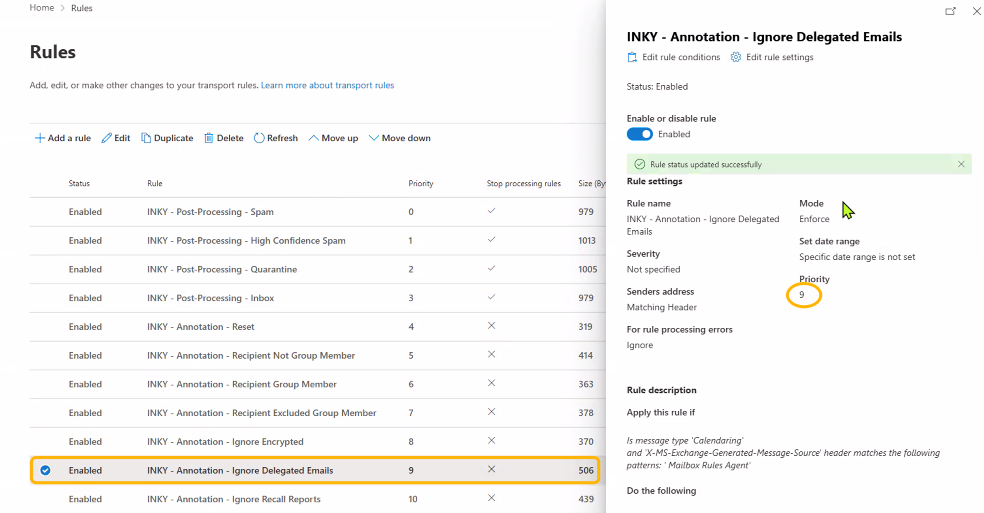Click 'Status: Enabled' text in details panel

click(x=657, y=87)
